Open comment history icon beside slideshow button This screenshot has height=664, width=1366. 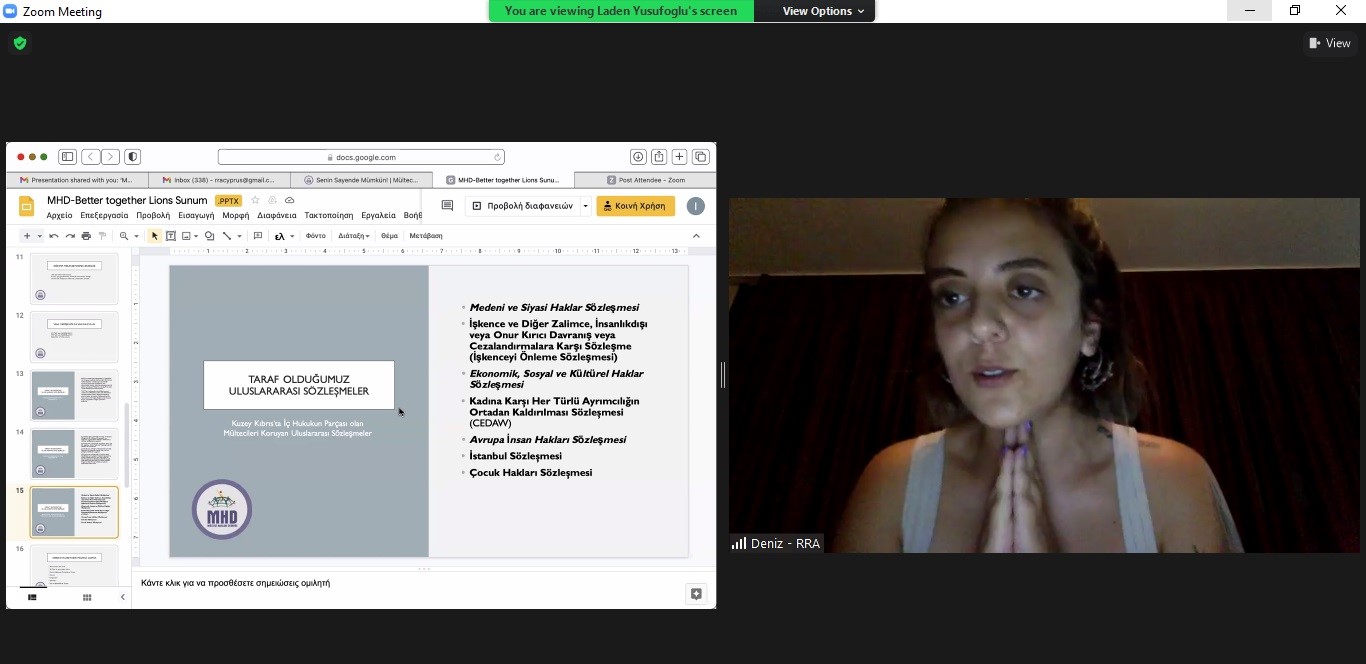[x=447, y=206]
